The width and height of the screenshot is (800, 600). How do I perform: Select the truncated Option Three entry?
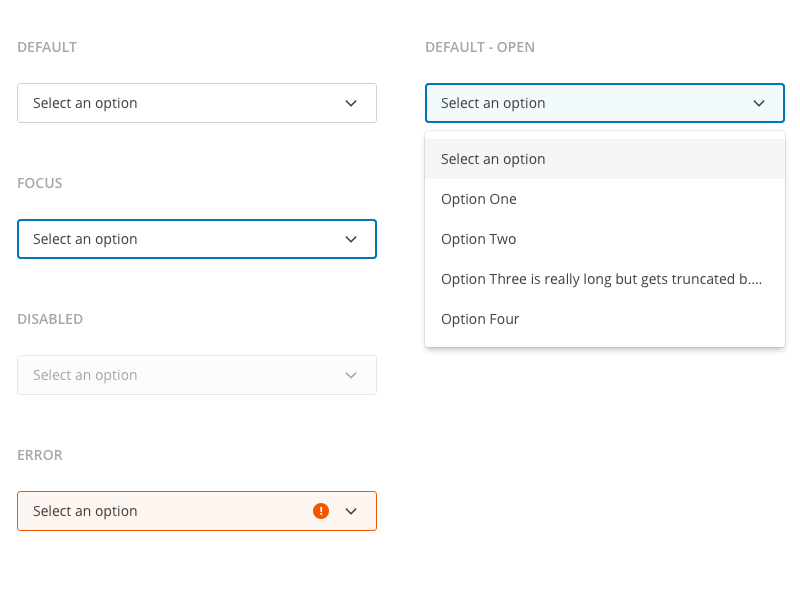tap(600, 279)
